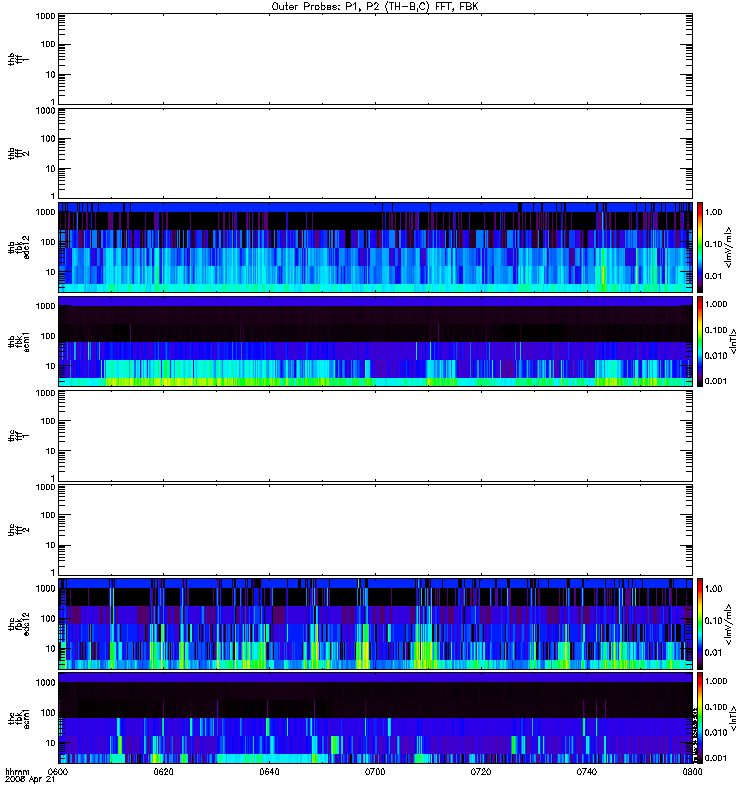Click the 100 tick label of thb fbk scm1

pos(48,336)
